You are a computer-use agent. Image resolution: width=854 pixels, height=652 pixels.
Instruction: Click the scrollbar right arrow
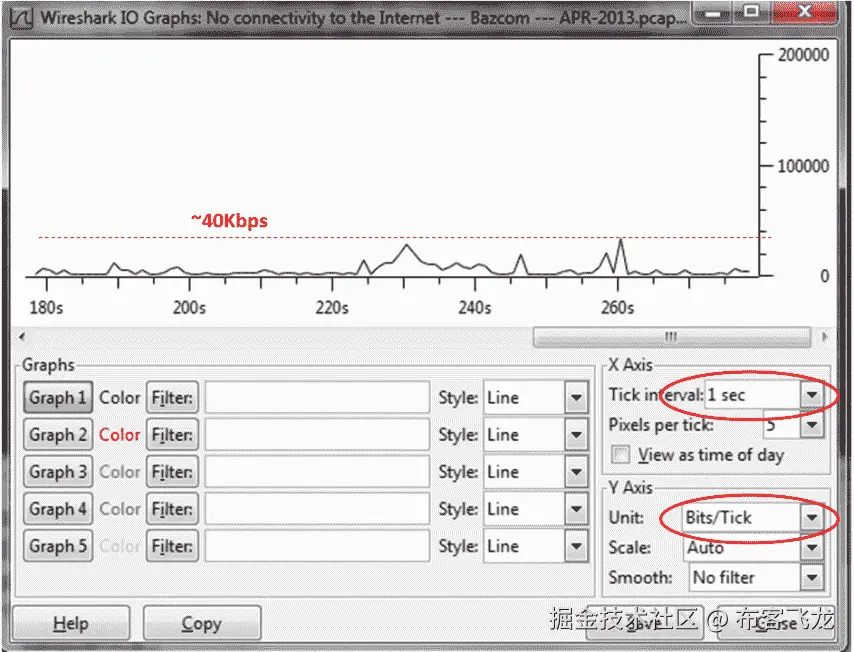point(825,337)
